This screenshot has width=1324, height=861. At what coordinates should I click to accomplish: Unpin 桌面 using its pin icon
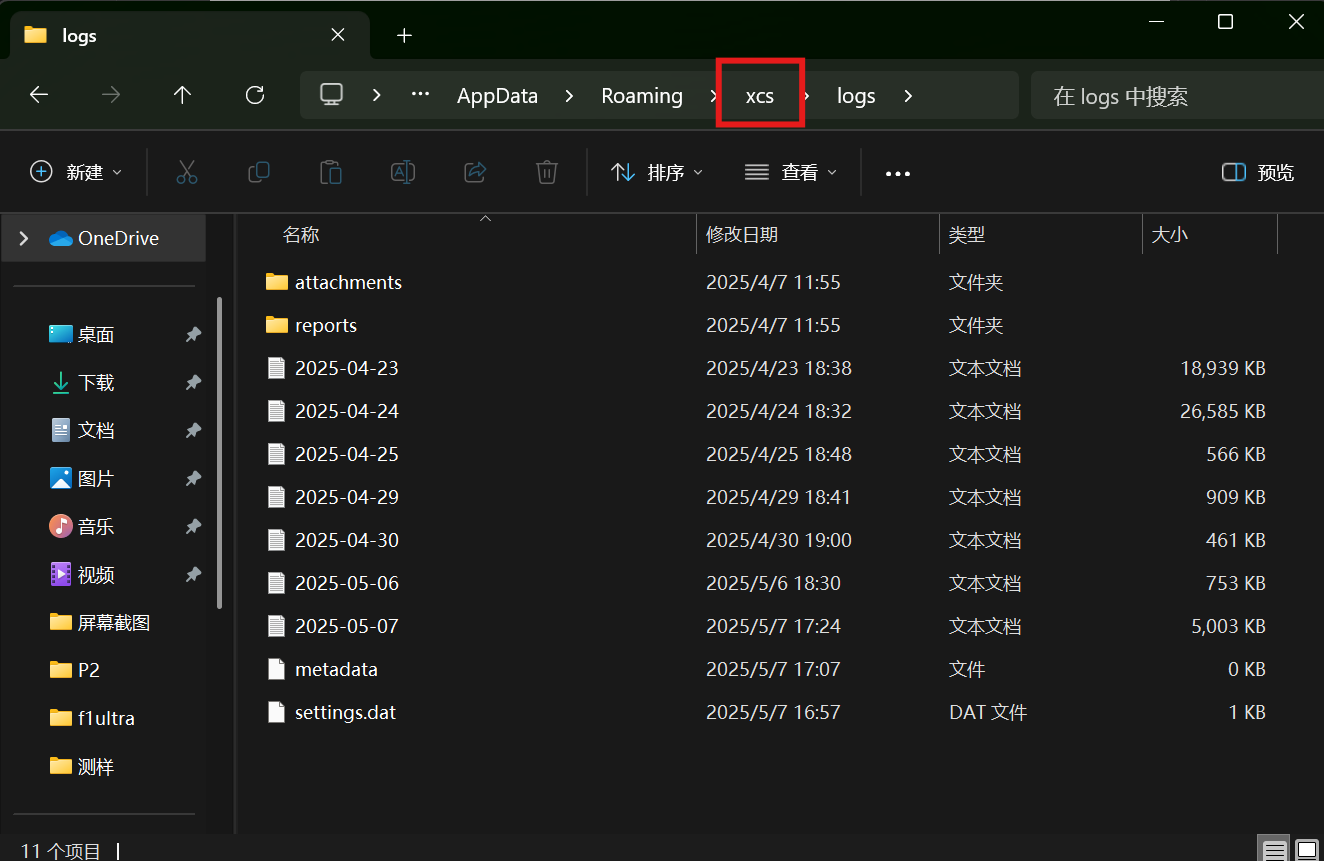pyautogui.click(x=193, y=335)
